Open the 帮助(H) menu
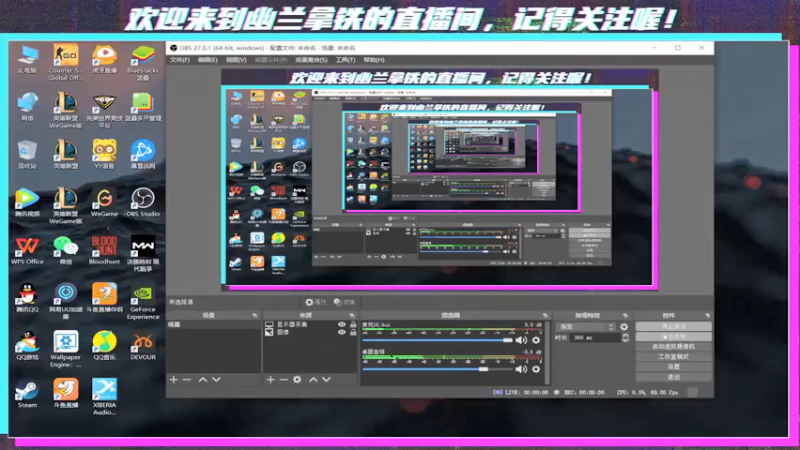The height and width of the screenshot is (450, 800). [373, 60]
